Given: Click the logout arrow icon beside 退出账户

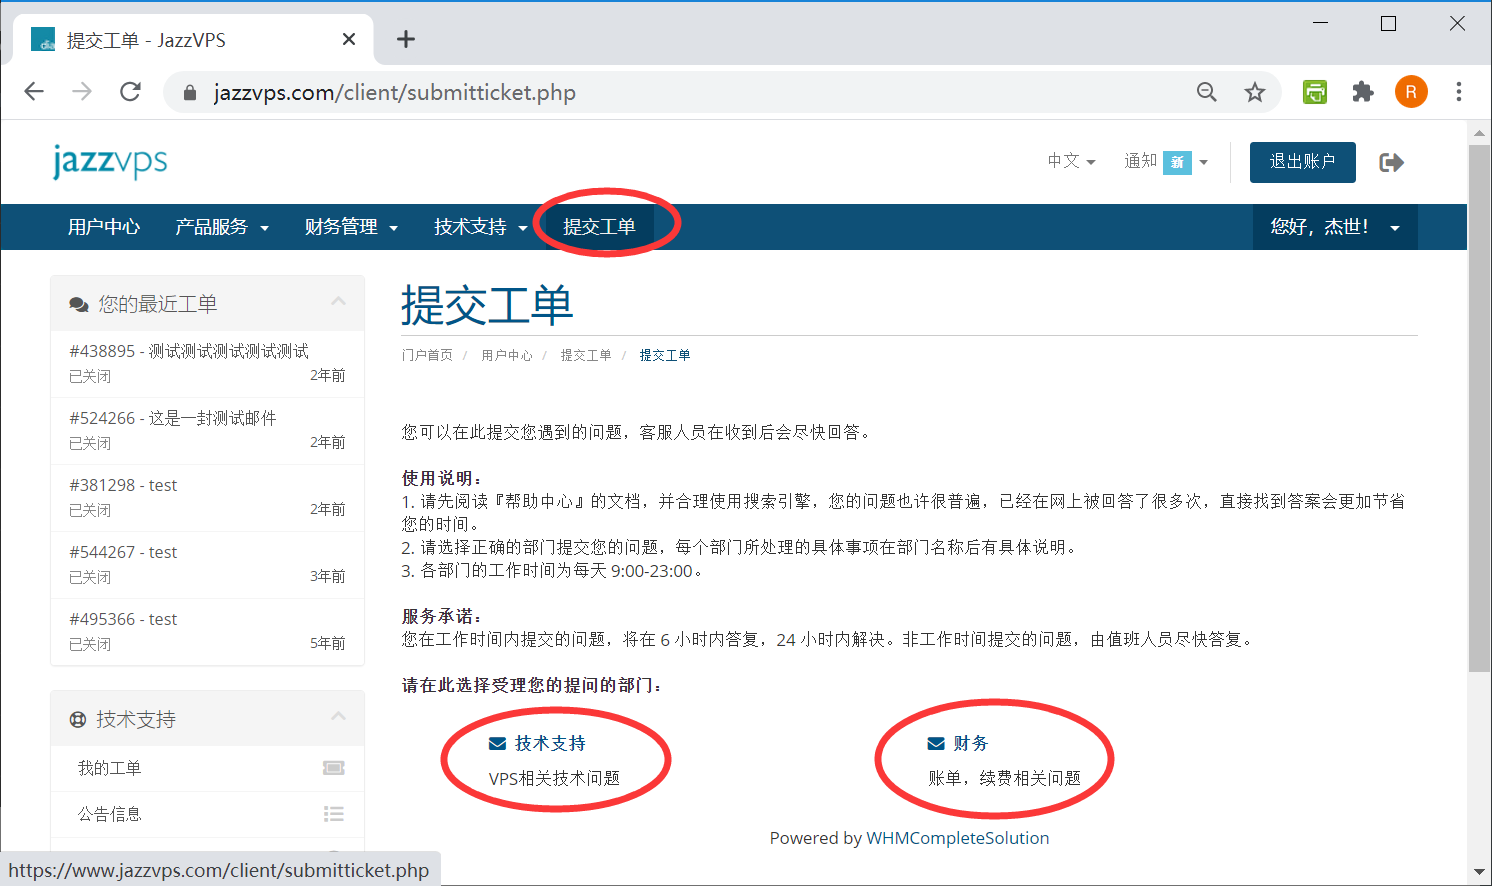Looking at the screenshot, I should [x=1391, y=162].
